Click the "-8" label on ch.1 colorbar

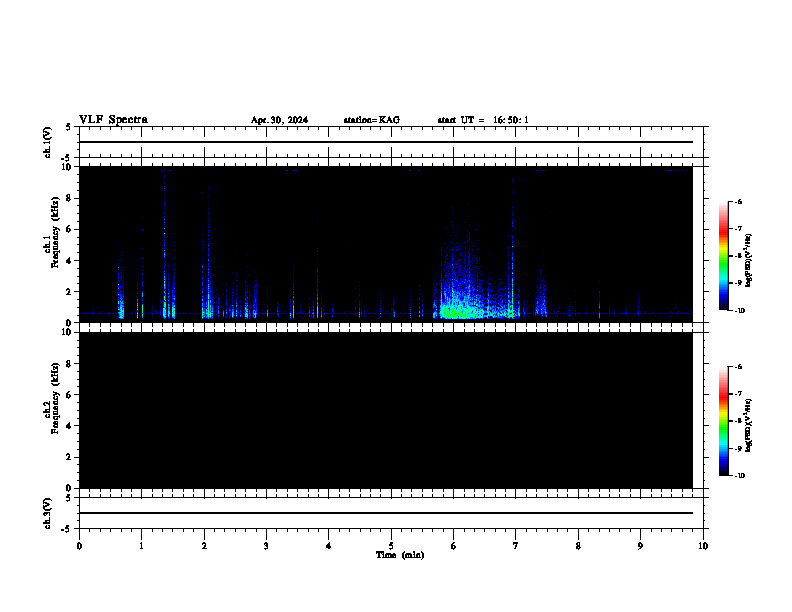pos(738,256)
